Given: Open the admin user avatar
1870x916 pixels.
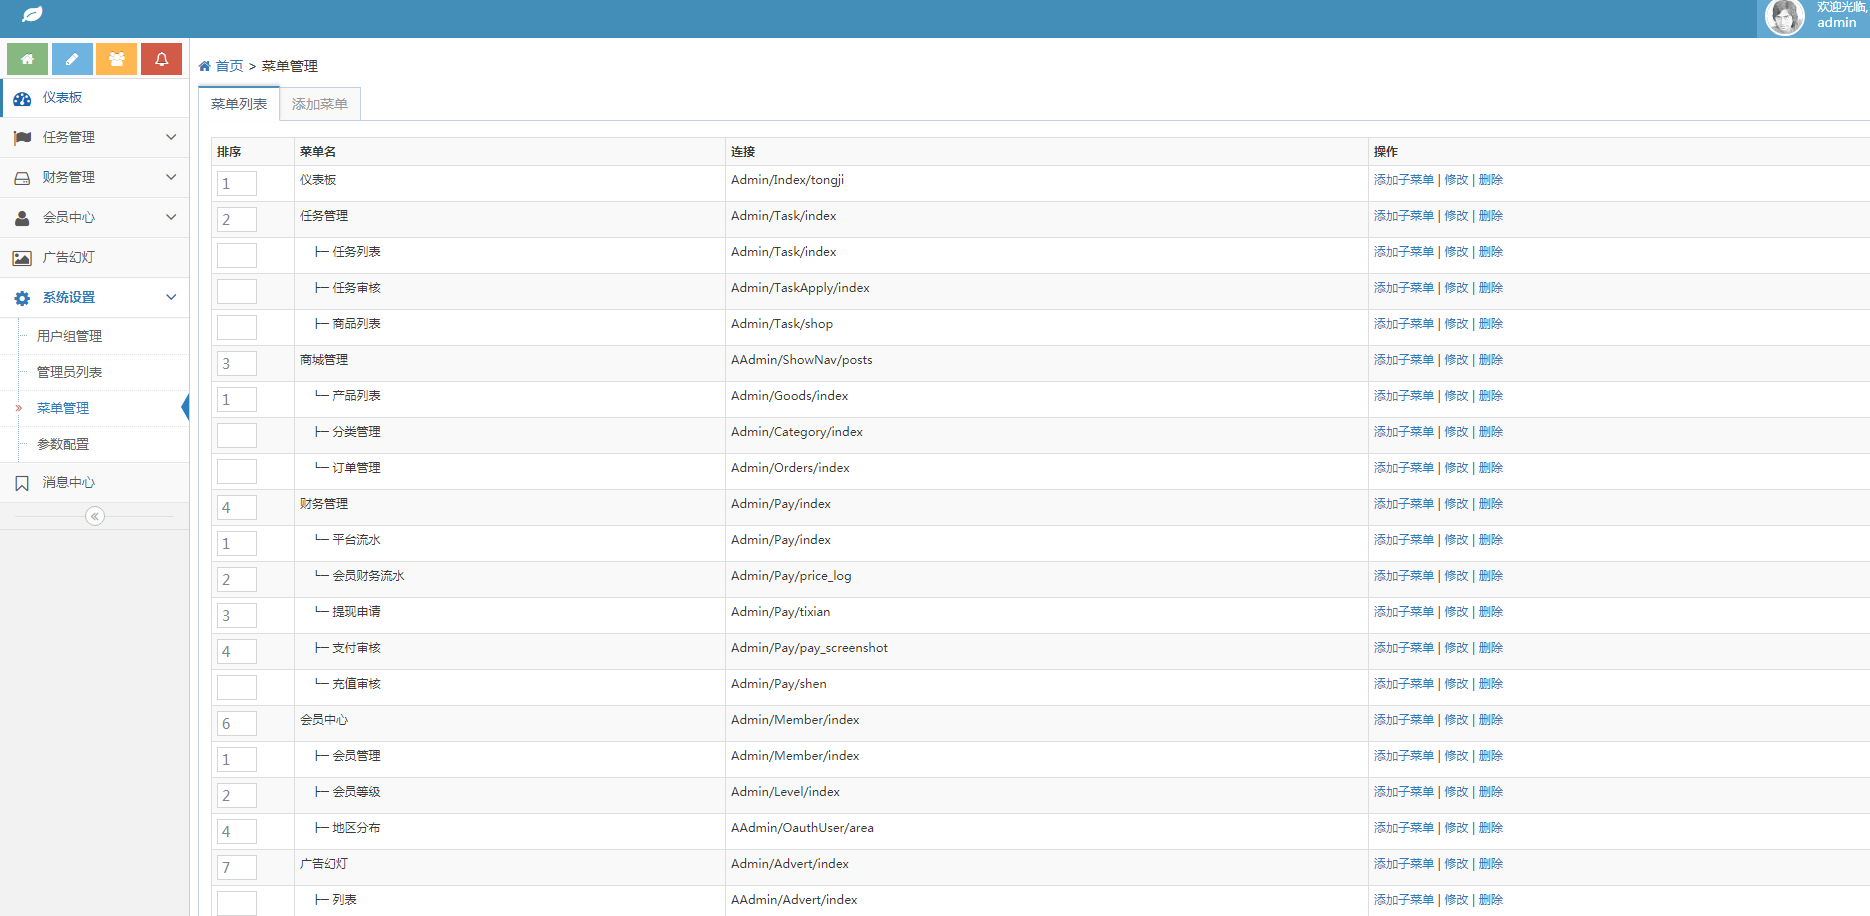Looking at the screenshot, I should pyautogui.click(x=1784, y=17).
